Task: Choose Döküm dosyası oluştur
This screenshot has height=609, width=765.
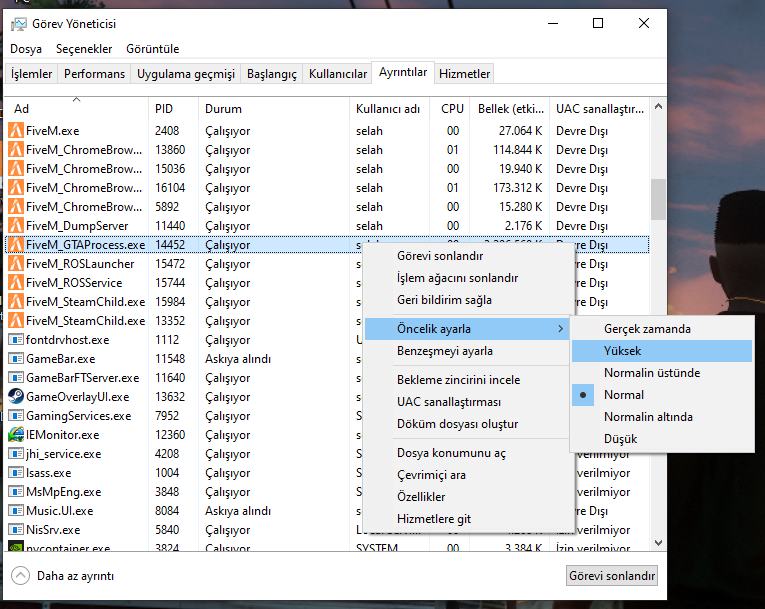Action: point(467,424)
